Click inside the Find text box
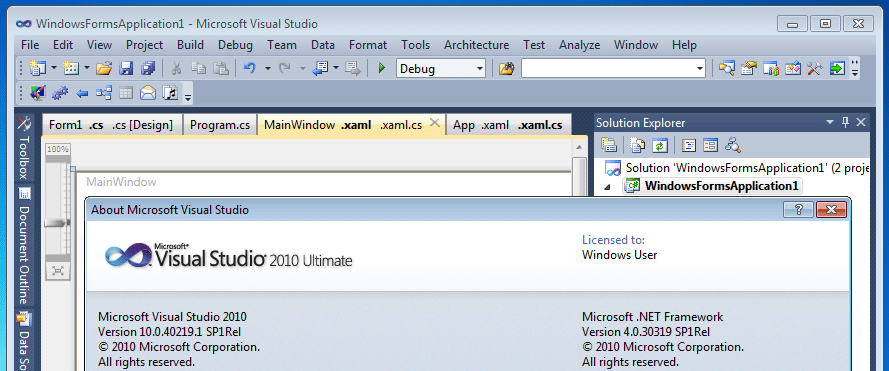Screen dimensions: 889x371 point(607,69)
